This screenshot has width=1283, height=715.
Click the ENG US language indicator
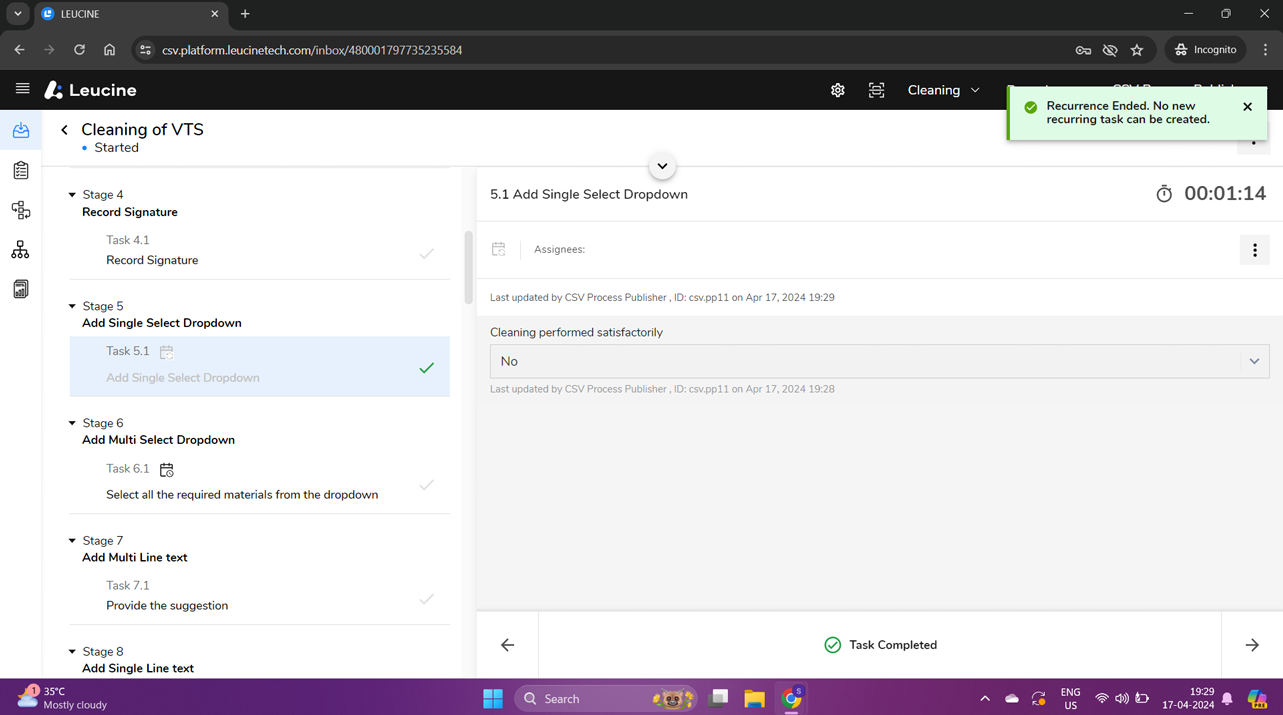(x=1070, y=698)
